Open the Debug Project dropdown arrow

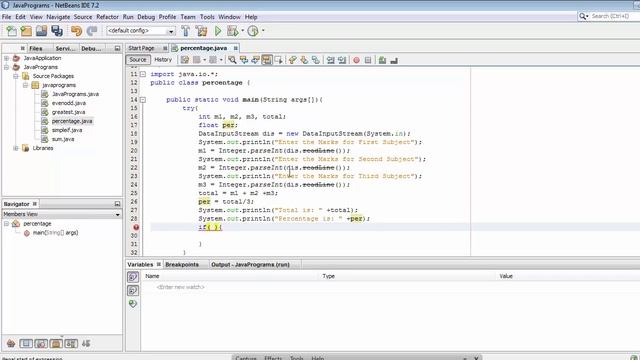tap(242, 31)
